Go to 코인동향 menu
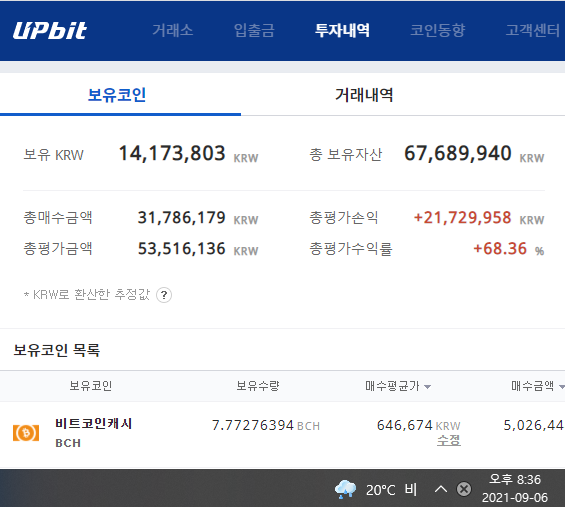The height and width of the screenshot is (507, 565). click(x=438, y=30)
